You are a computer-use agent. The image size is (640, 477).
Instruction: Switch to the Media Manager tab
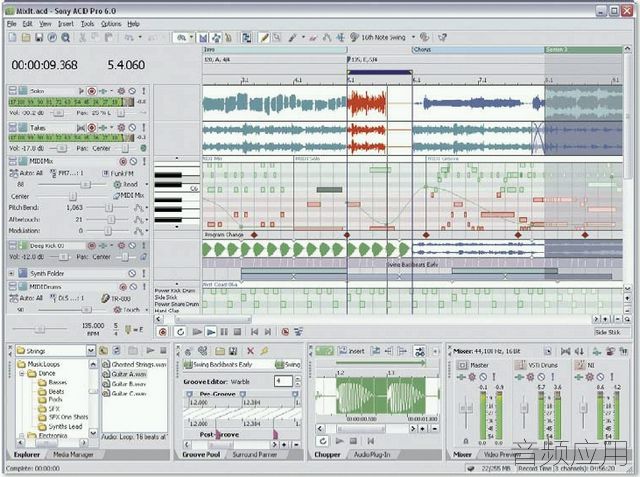[73, 455]
